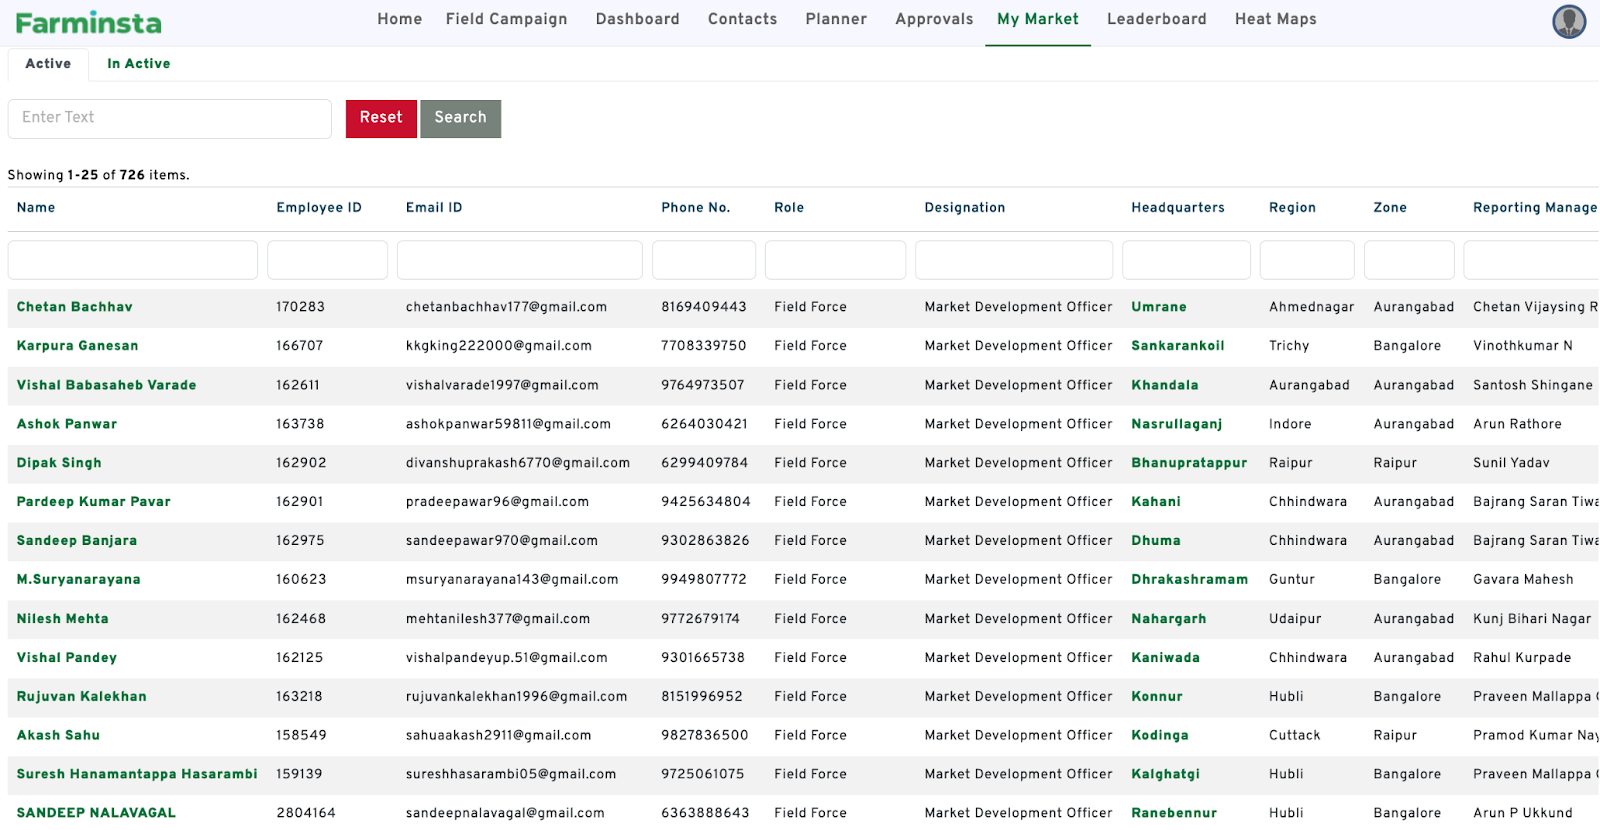Switch to the In Active tab

coord(138,64)
